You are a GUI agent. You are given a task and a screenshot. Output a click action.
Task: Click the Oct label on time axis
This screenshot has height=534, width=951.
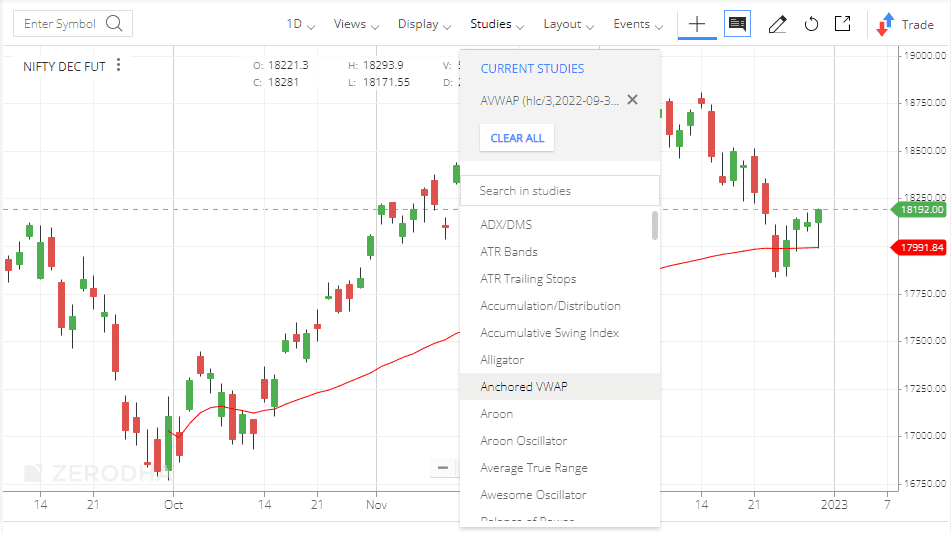point(173,504)
